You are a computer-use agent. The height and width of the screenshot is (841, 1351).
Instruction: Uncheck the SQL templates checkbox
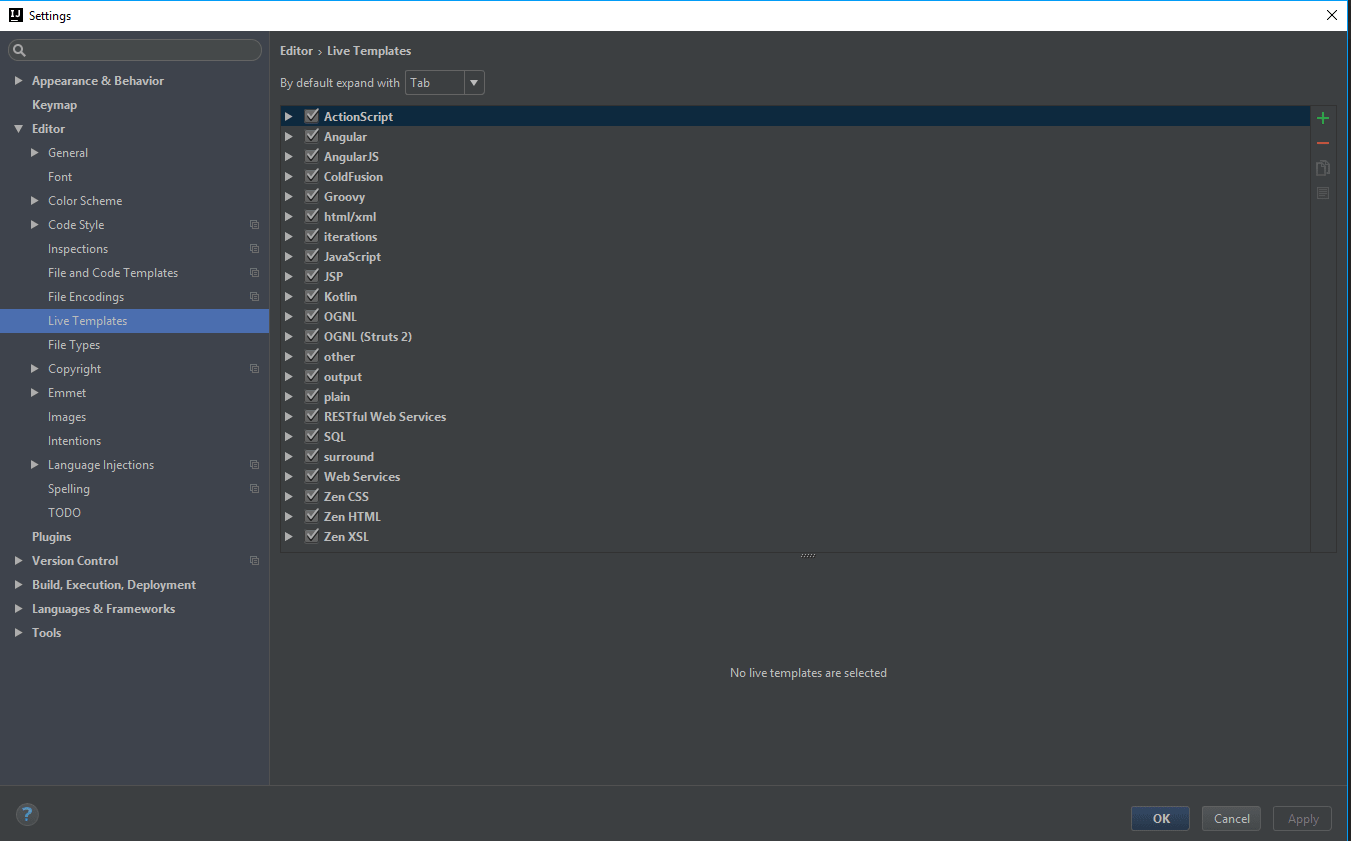311,436
